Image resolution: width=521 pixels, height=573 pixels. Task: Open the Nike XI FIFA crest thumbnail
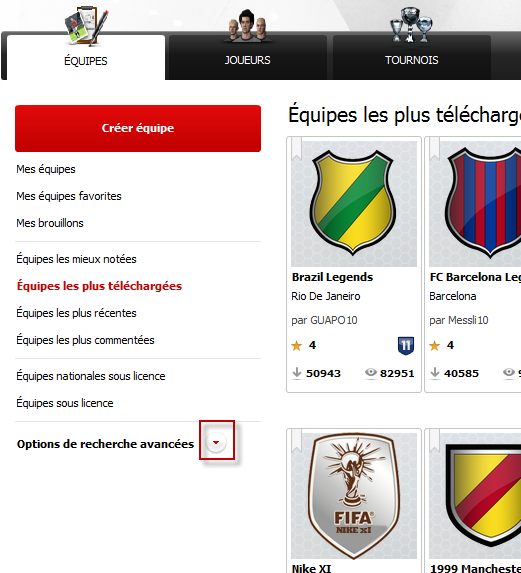[354, 496]
